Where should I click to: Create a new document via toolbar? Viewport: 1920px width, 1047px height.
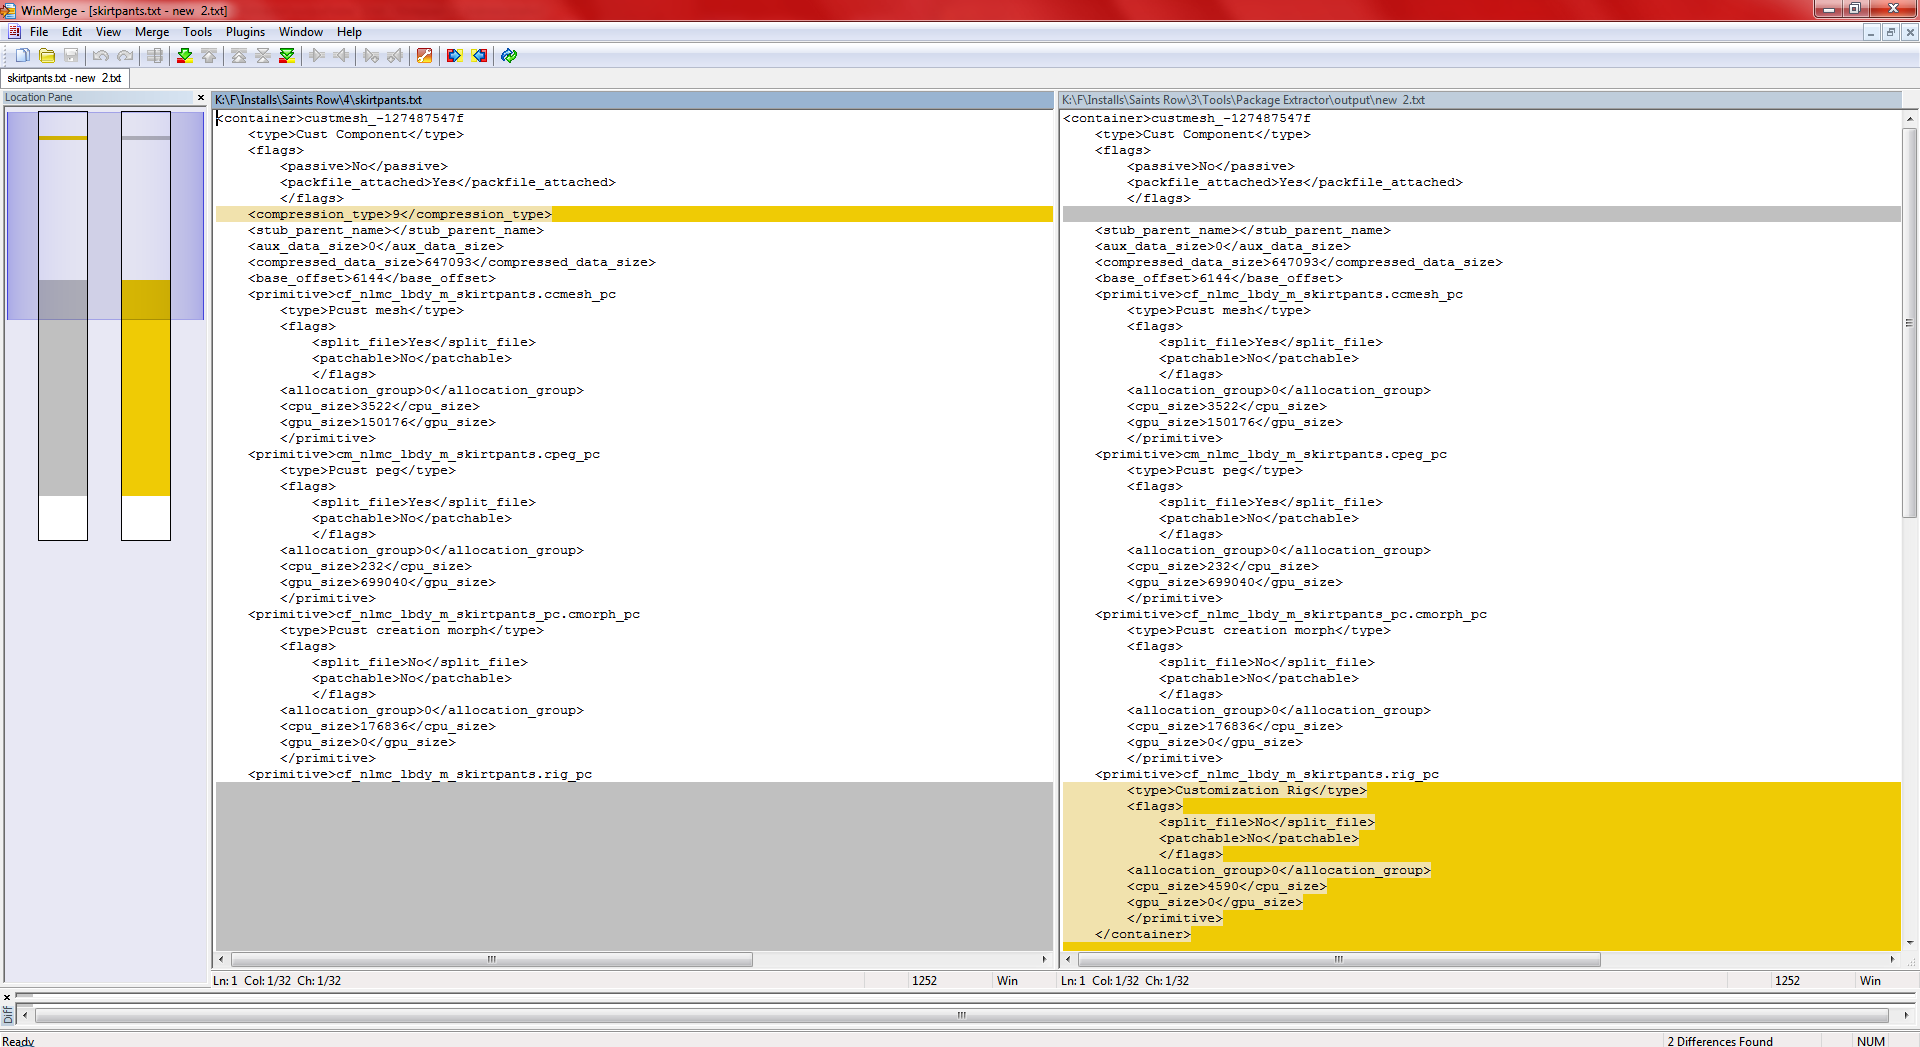pyautogui.click(x=22, y=56)
